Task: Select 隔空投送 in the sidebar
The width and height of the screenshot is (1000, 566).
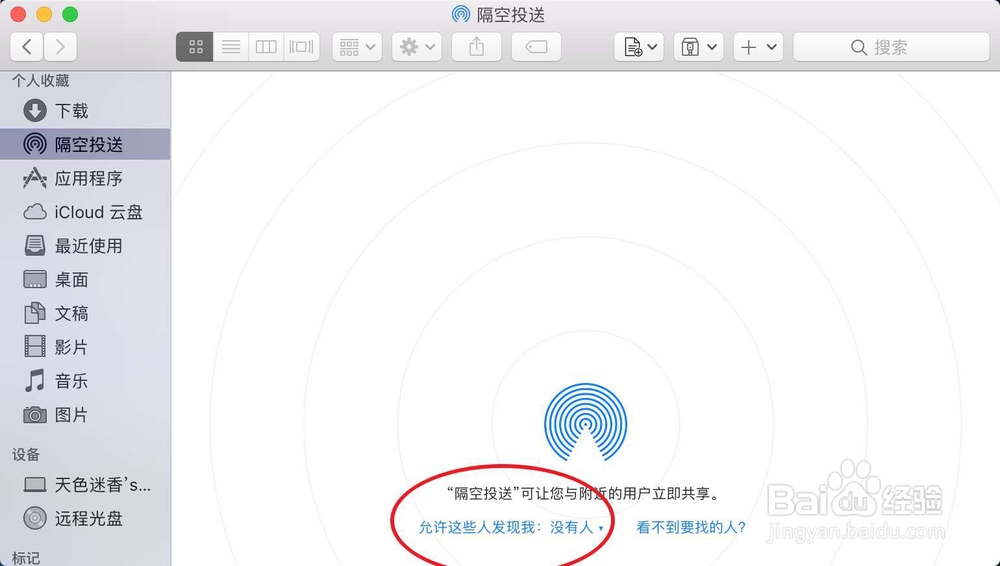Action: click(x=85, y=144)
